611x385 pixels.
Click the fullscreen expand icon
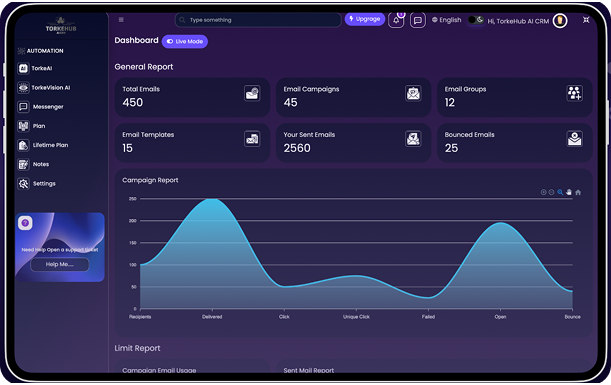coord(586,20)
